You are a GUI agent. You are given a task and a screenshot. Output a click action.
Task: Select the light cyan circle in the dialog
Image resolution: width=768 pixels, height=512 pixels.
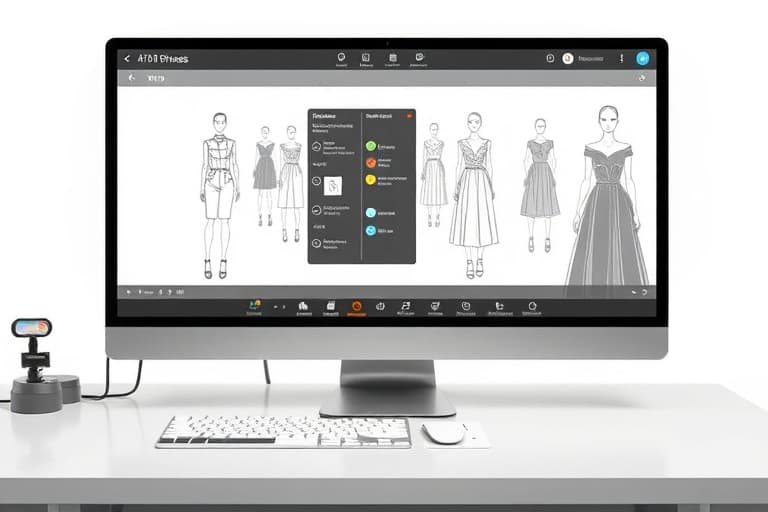[371, 213]
